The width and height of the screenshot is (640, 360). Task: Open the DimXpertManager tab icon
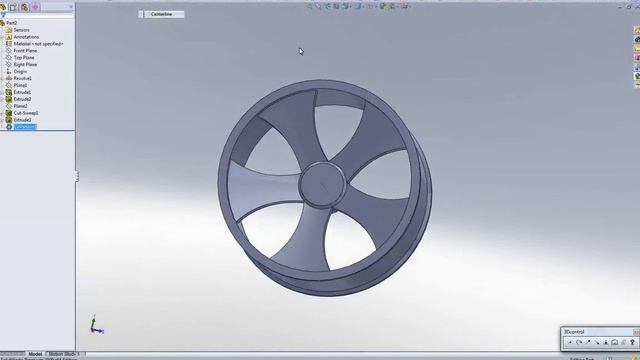click(35, 7)
